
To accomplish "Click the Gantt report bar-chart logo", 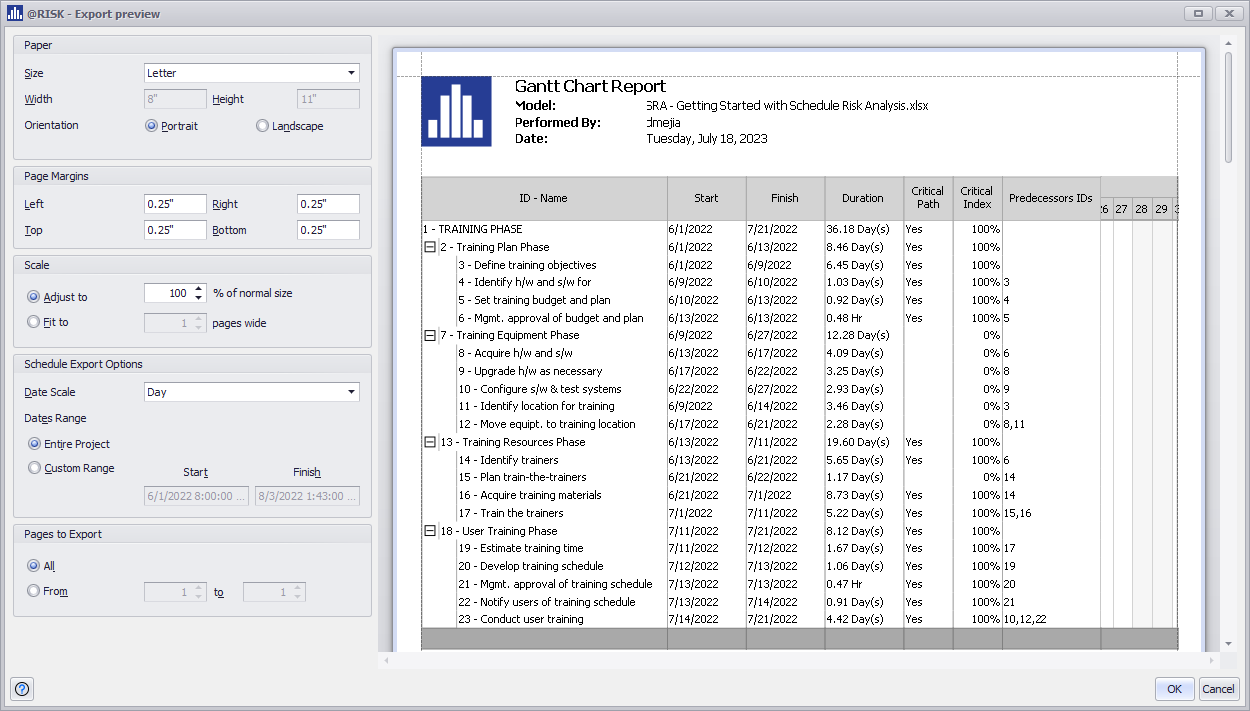I will pos(456,111).
